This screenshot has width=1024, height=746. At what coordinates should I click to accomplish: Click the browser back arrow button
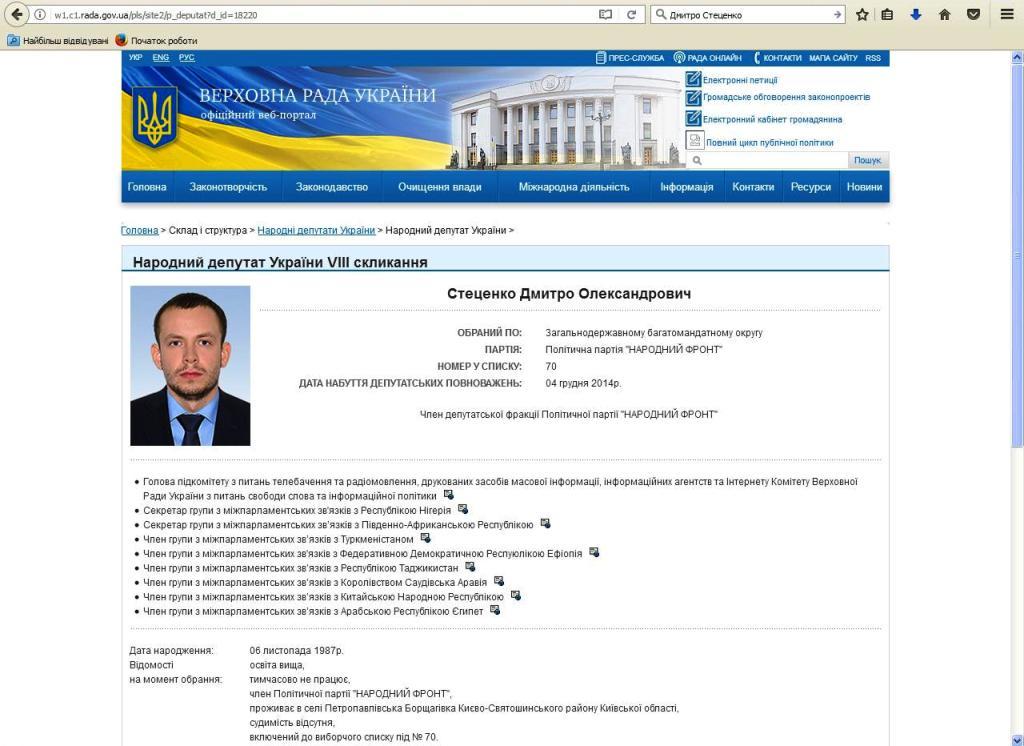17,15
